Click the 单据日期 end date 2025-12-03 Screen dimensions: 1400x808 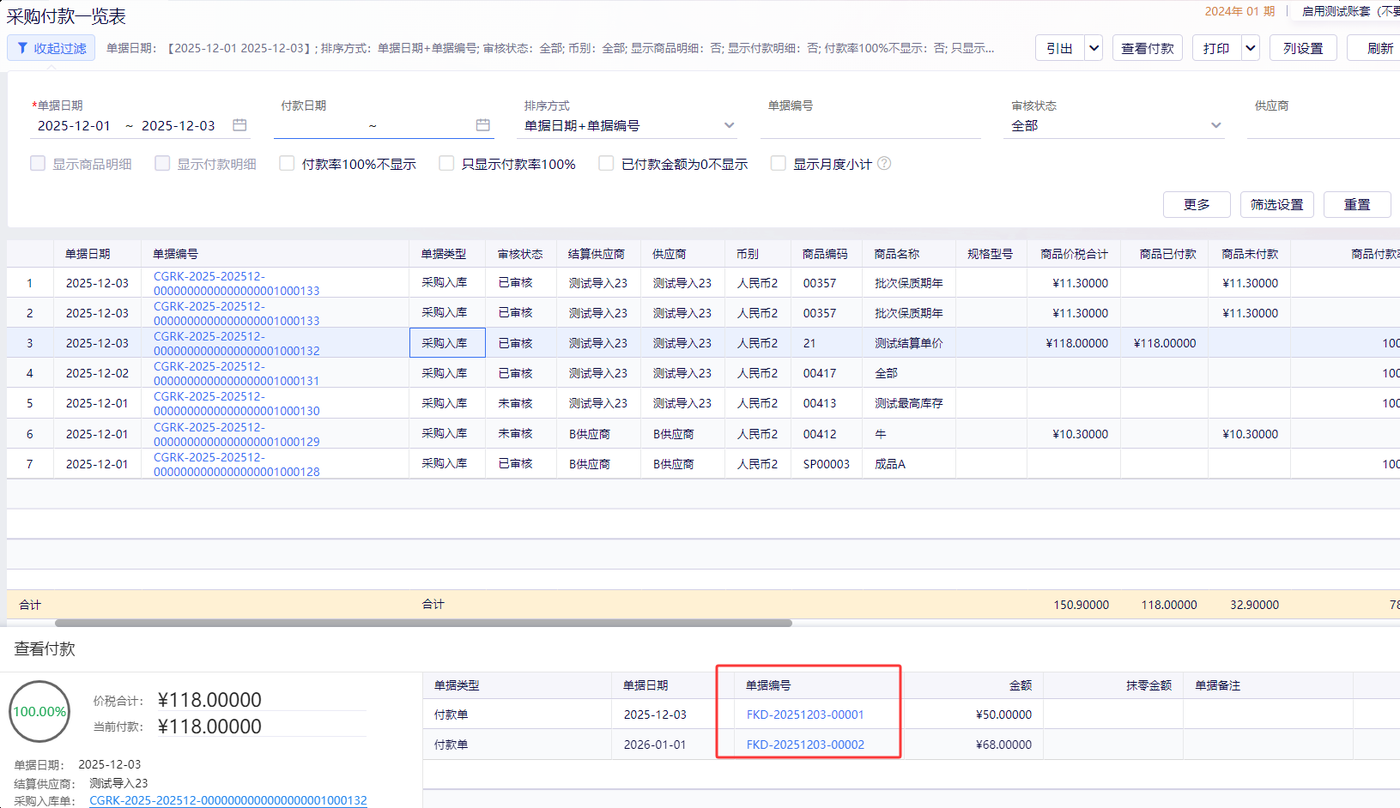178,126
